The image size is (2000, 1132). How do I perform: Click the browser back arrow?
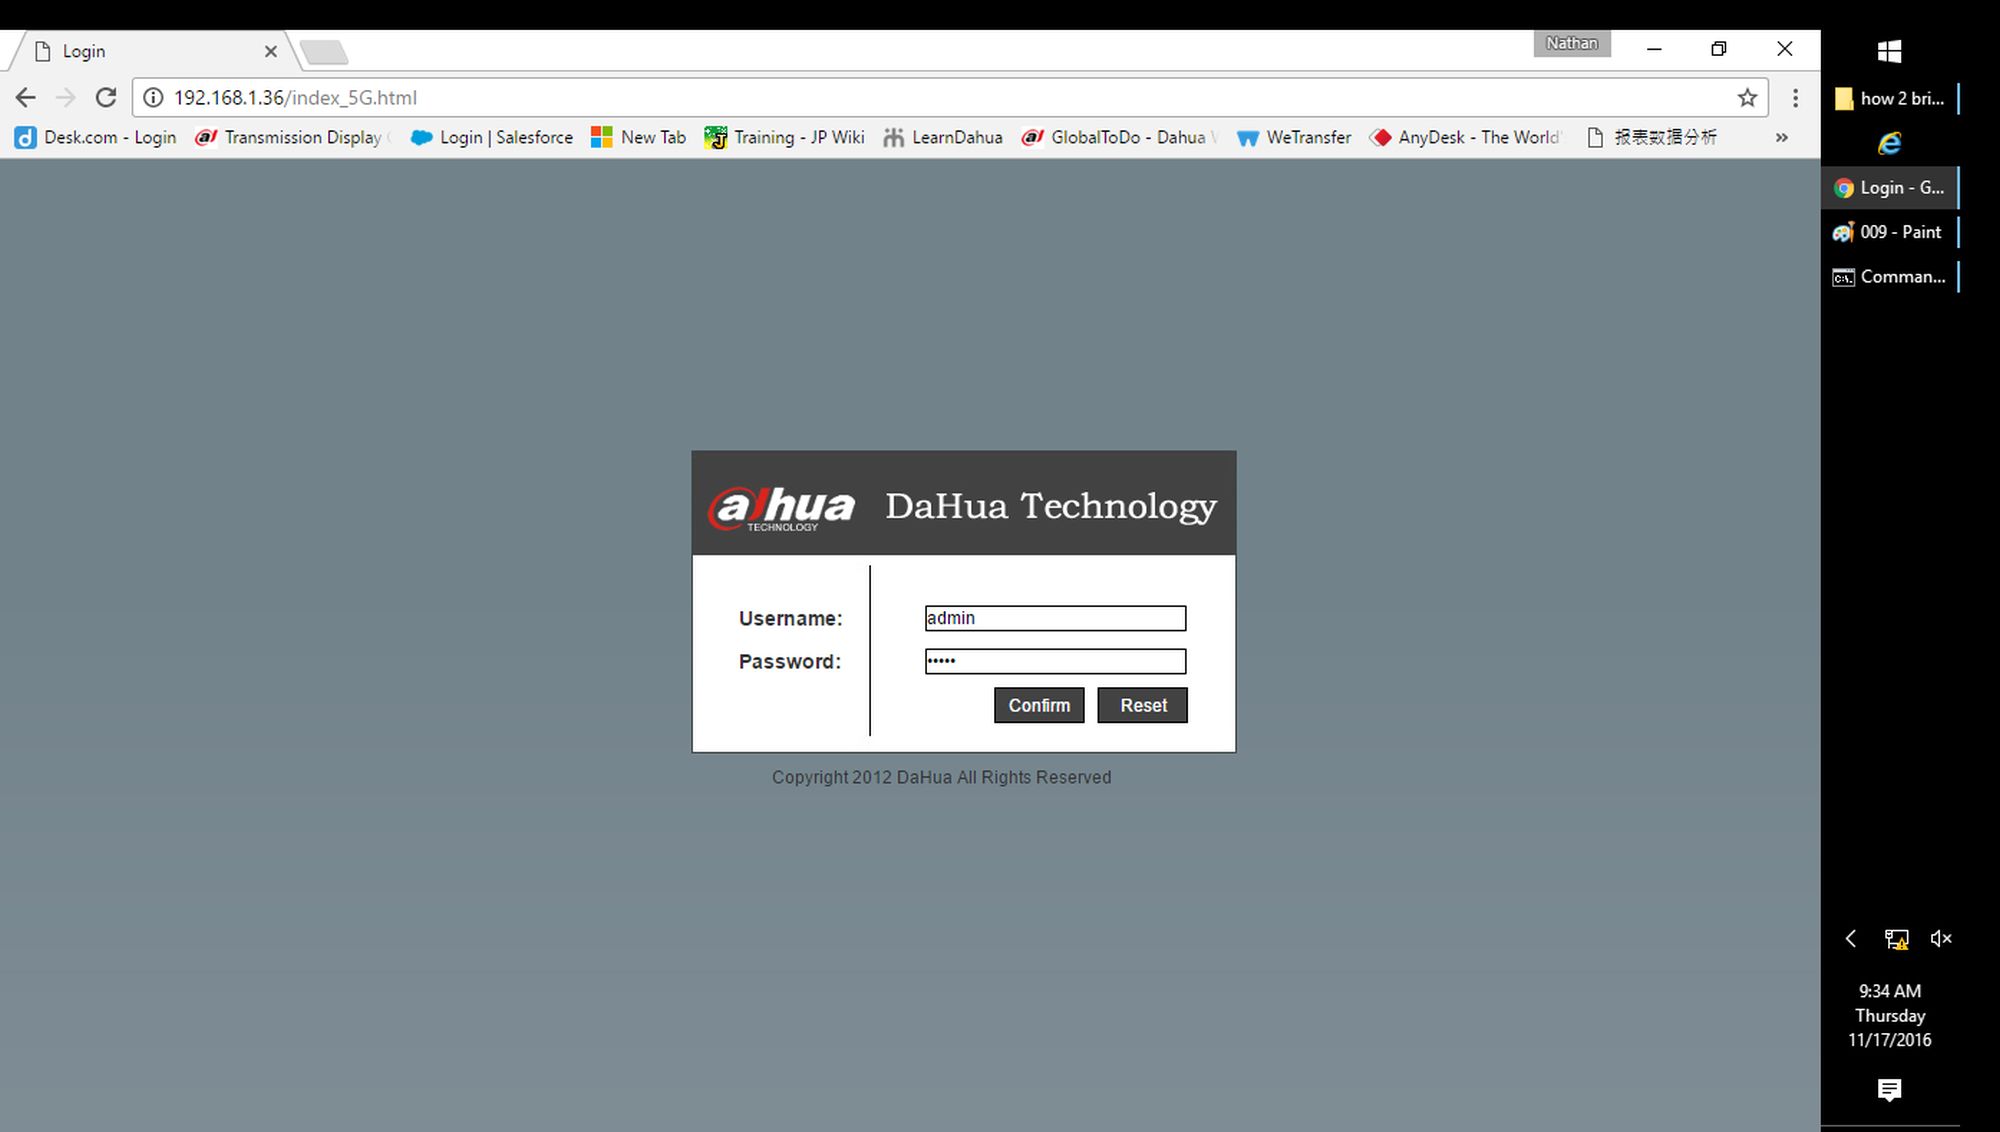(x=26, y=97)
